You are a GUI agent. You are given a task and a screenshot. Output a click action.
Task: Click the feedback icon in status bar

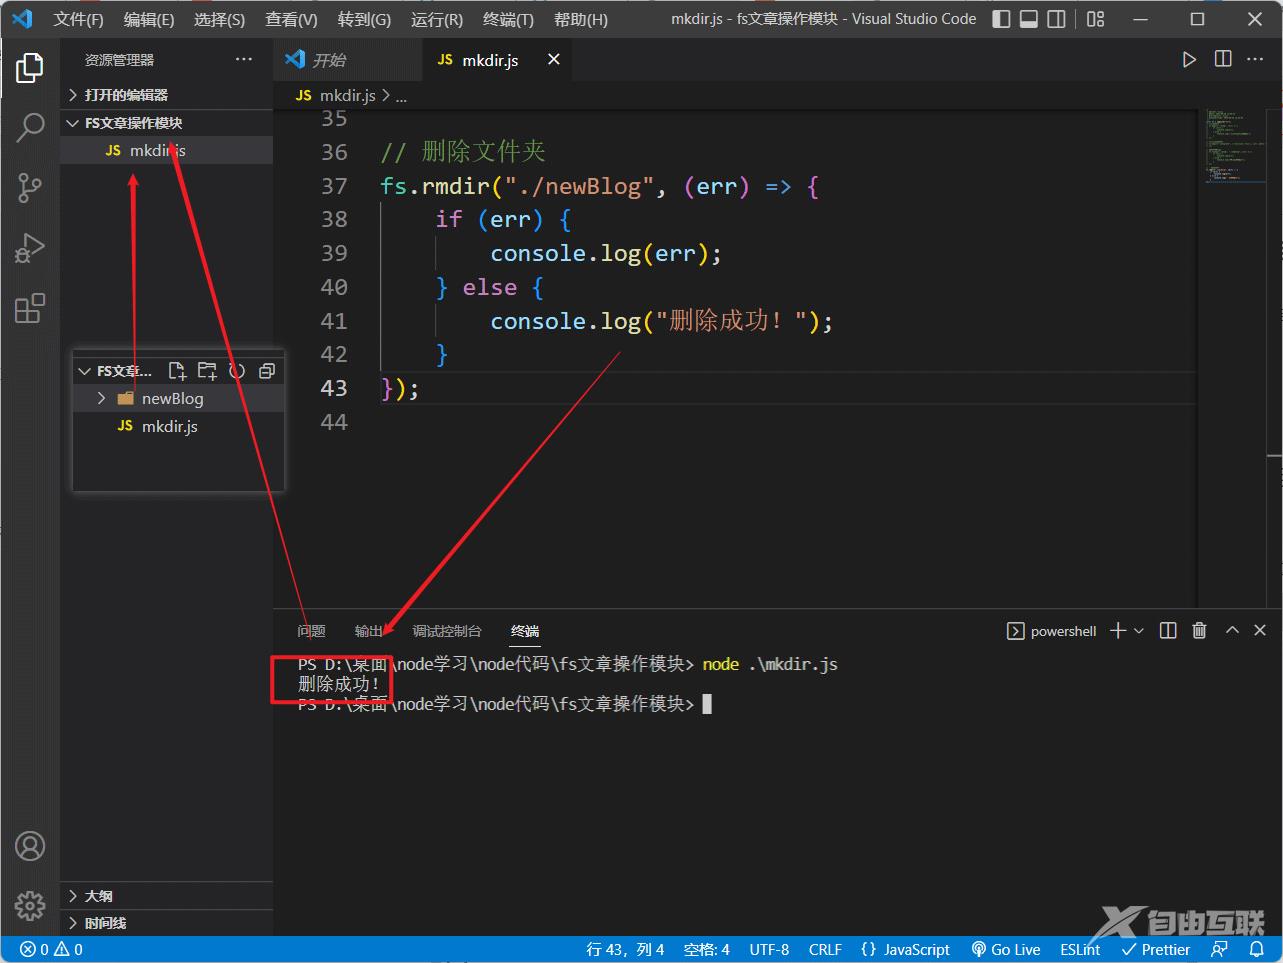click(x=1219, y=949)
